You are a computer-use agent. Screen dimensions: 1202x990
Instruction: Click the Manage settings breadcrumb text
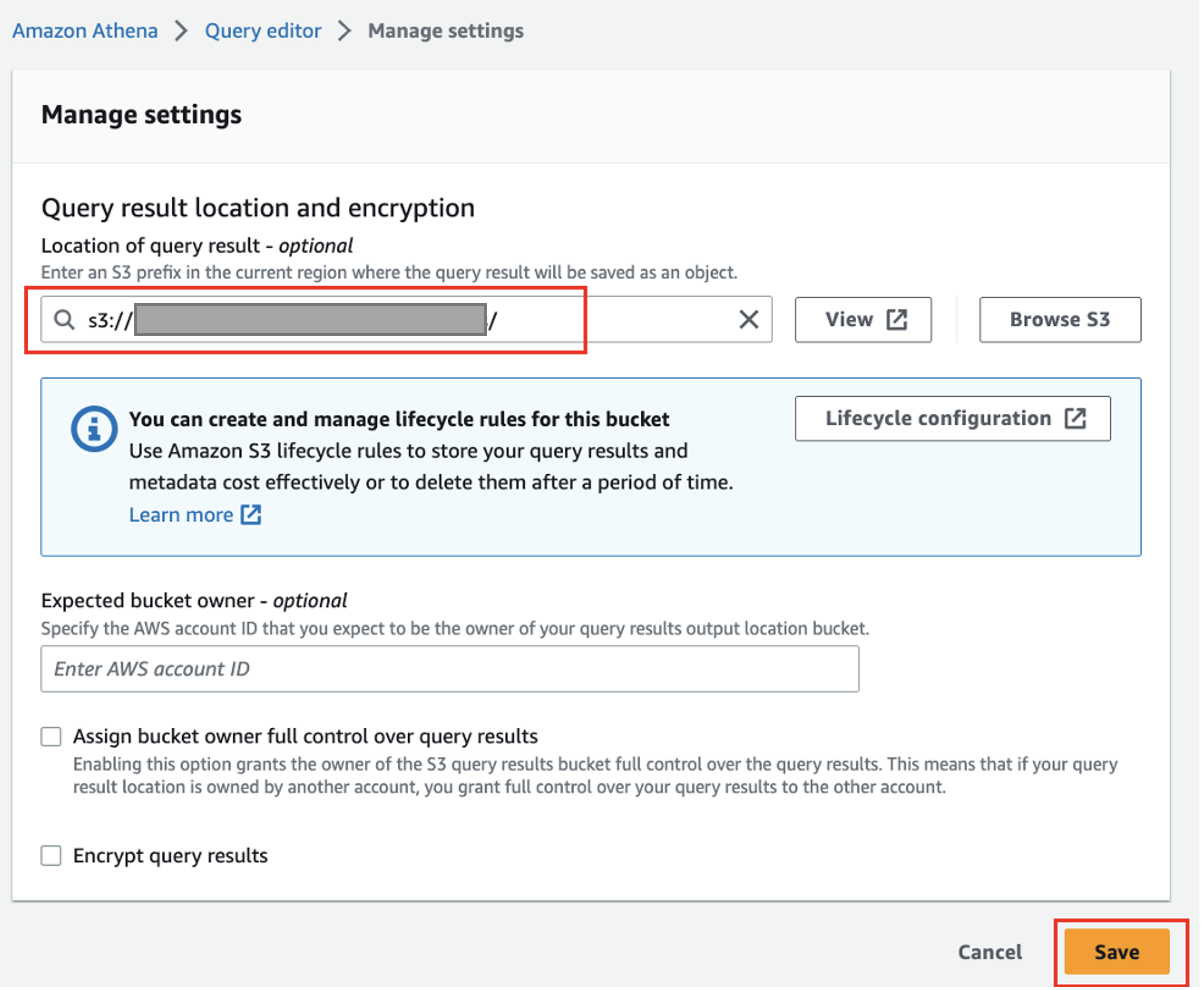446,31
